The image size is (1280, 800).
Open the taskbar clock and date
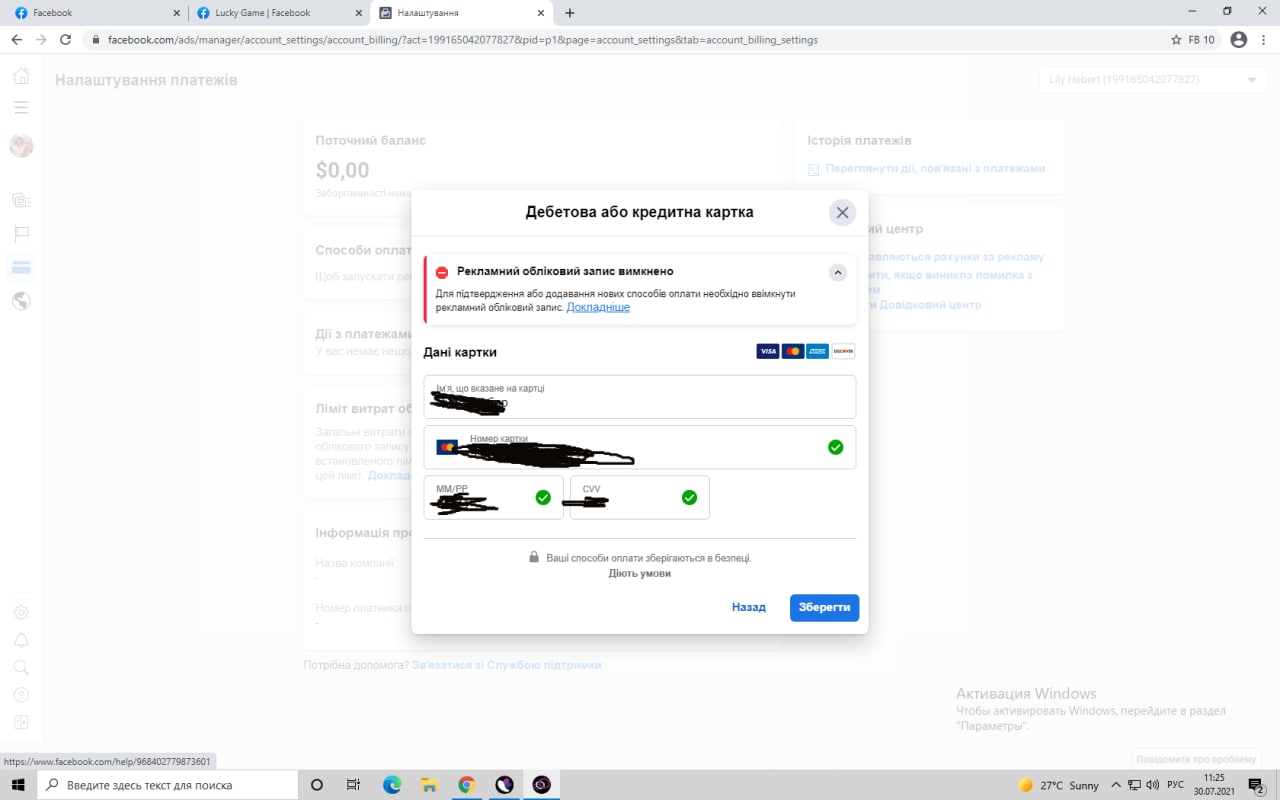tap(1214, 785)
